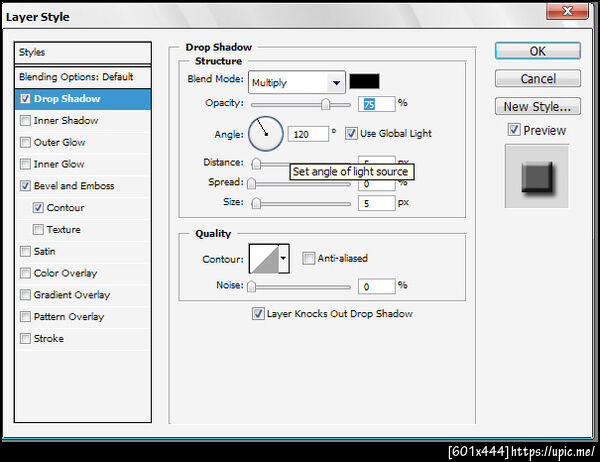This screenshot has height=462, width=600.
Task: Enable the Outer Glow checkbox
Action: tap(25, 142)
